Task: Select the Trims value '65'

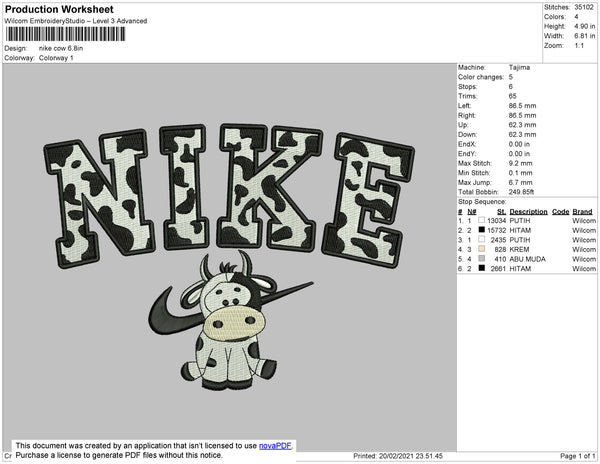Action: coord(512,96)
